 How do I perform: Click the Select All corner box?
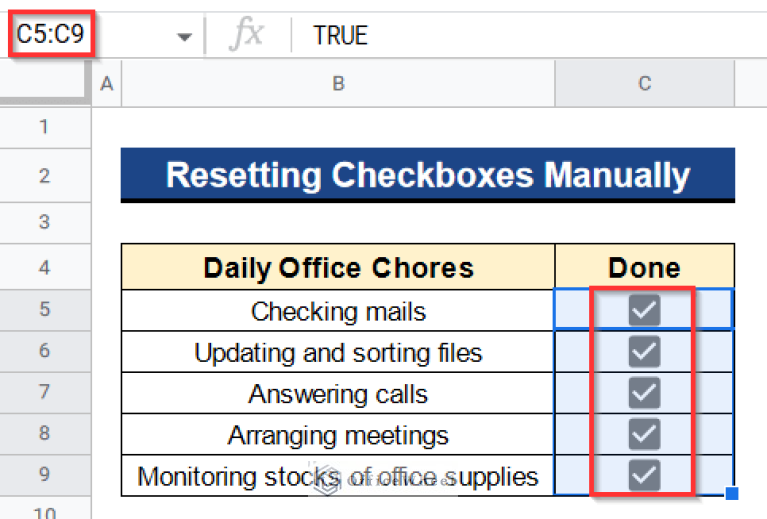point(44,84)
